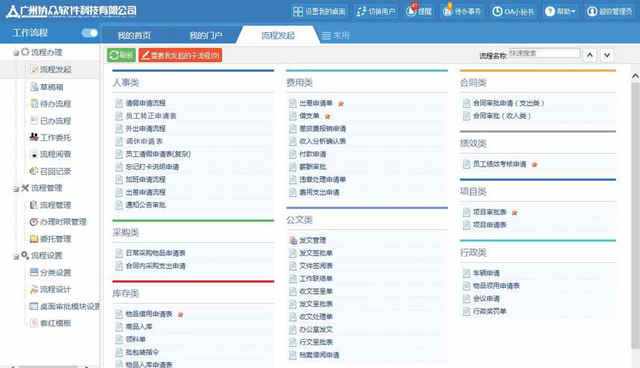Viewport: 640px width, 368px height.
Task: Open the 日常采购物品申请表 entry
Action: (156, 253)
